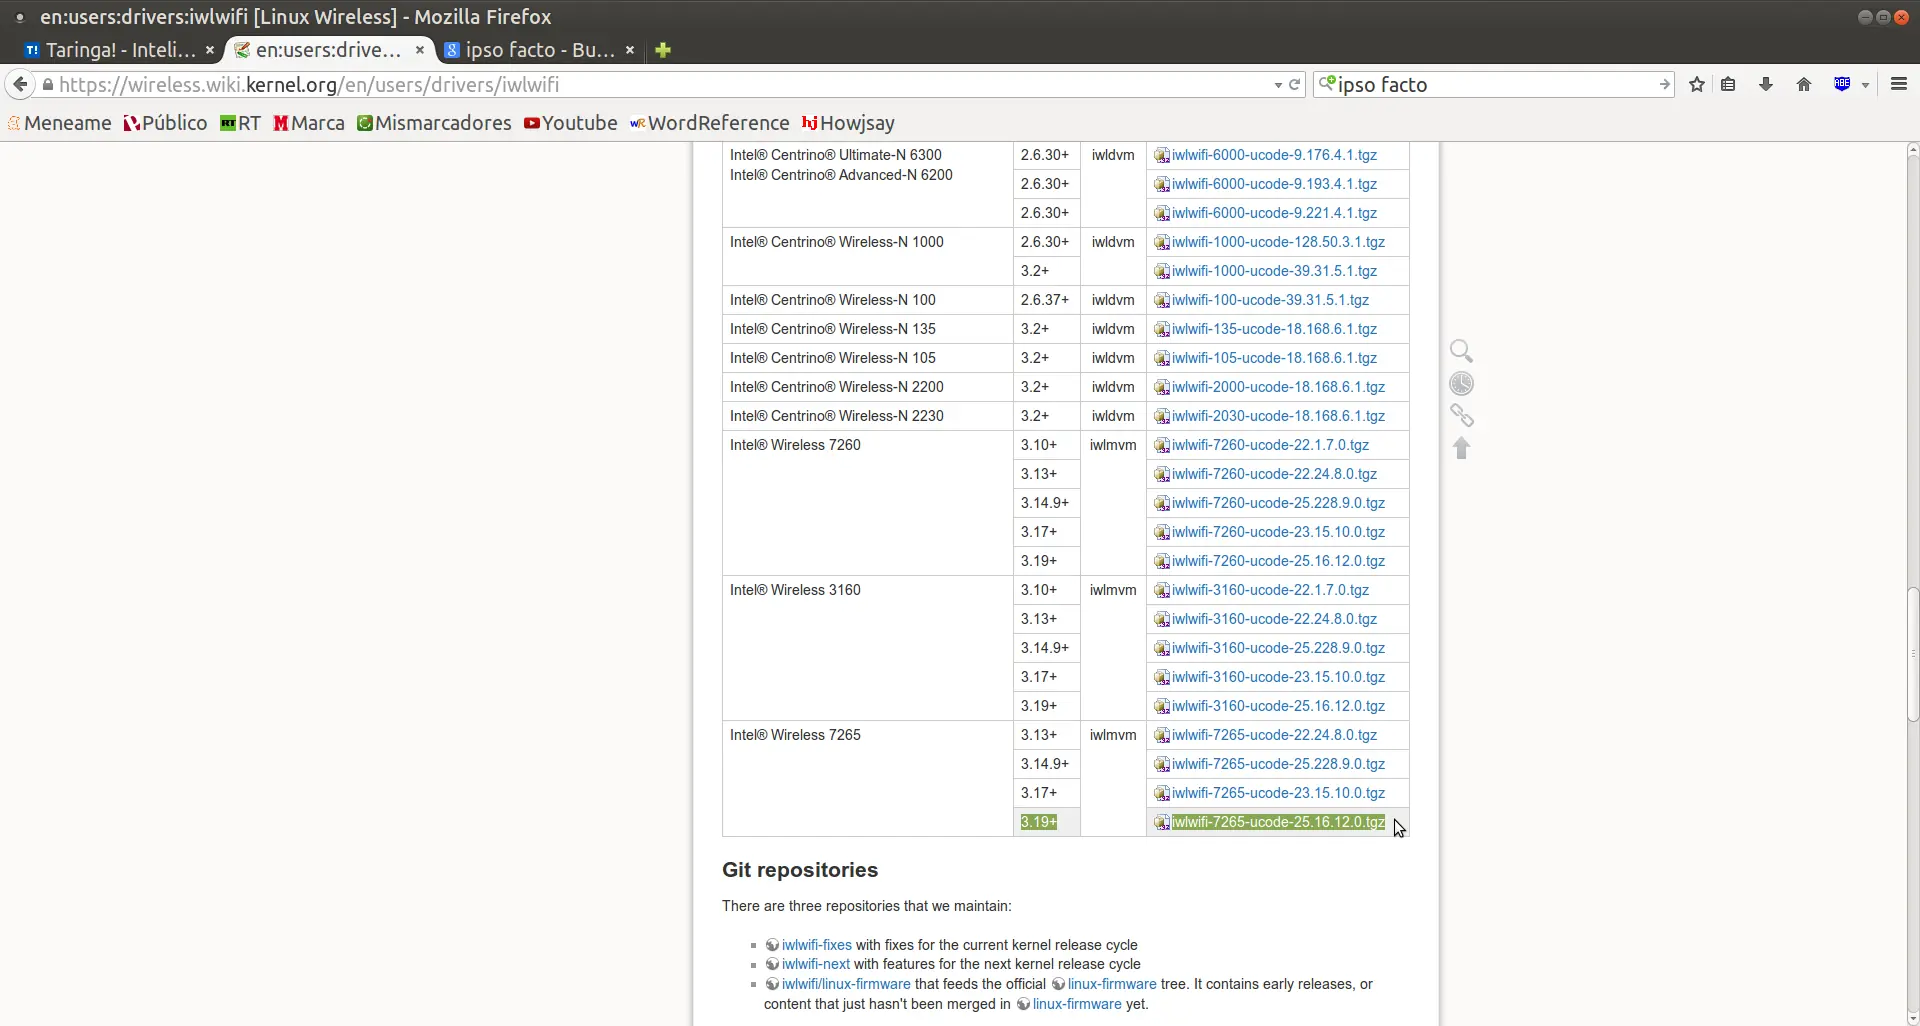
Task: Switch to the ipso facto search tab
Action: 540,50
